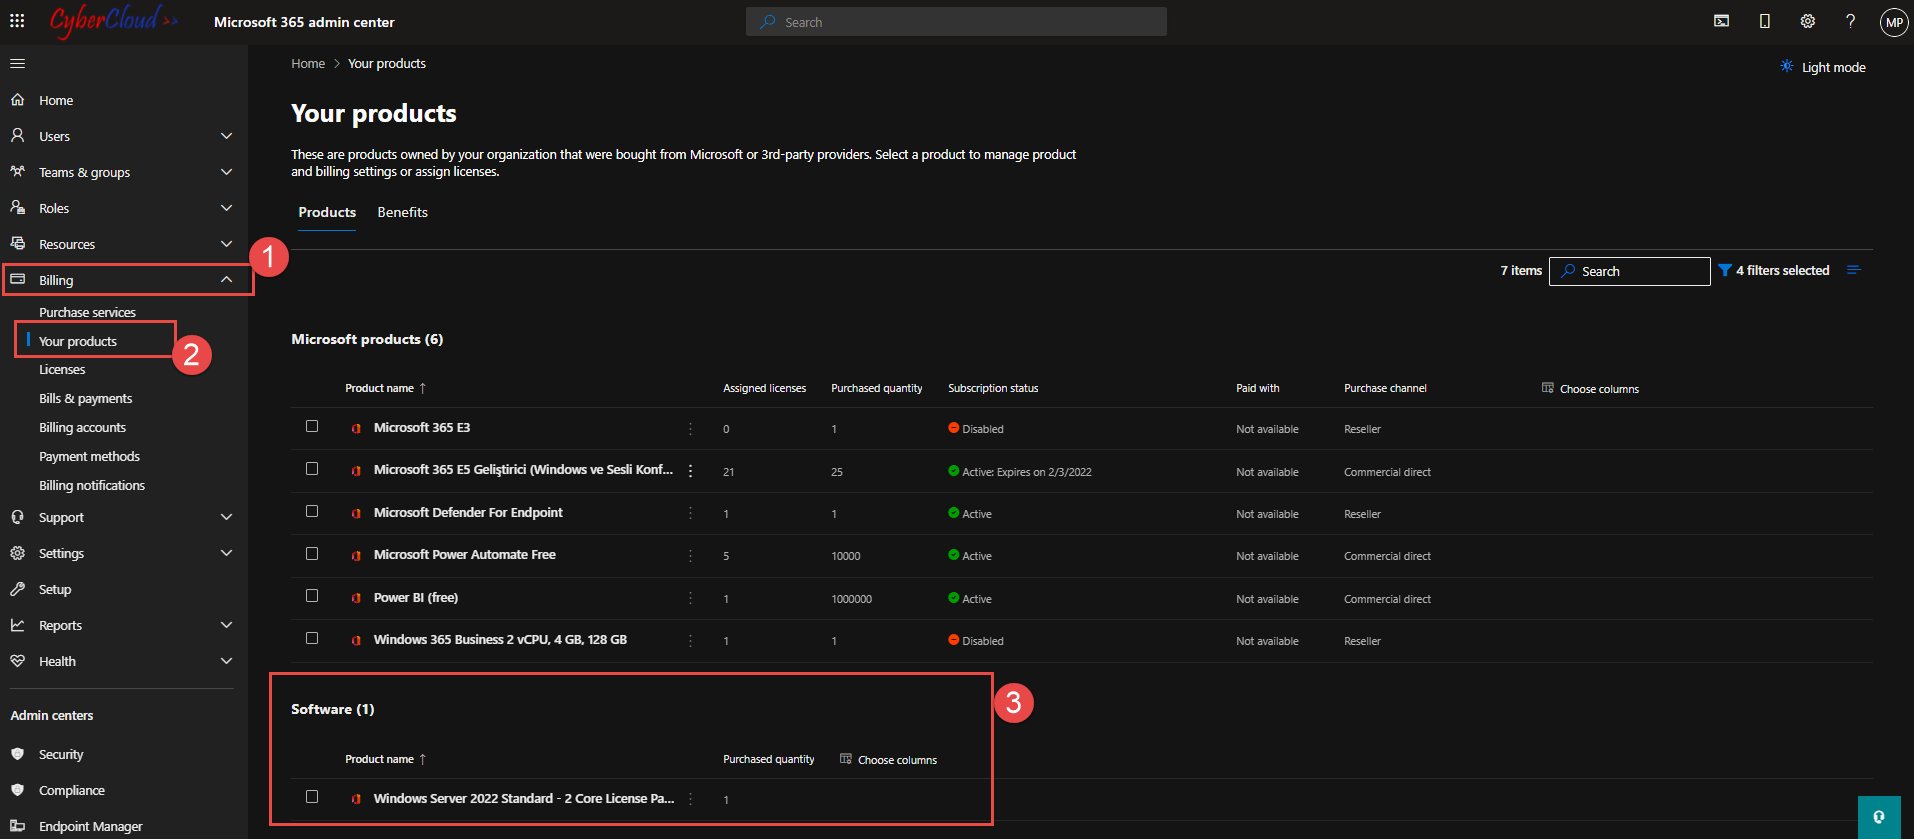Viewport: 1914px width, 839px height.
Task: Select the Power BI (free) checkbox
Action: tap(312, 595)
